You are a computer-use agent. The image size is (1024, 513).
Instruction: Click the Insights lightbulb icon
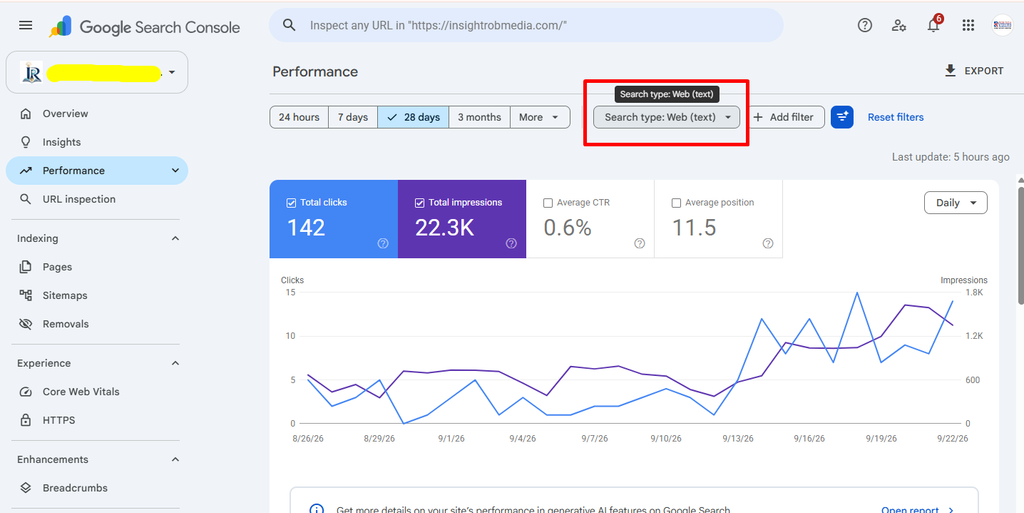coord(25,142)
